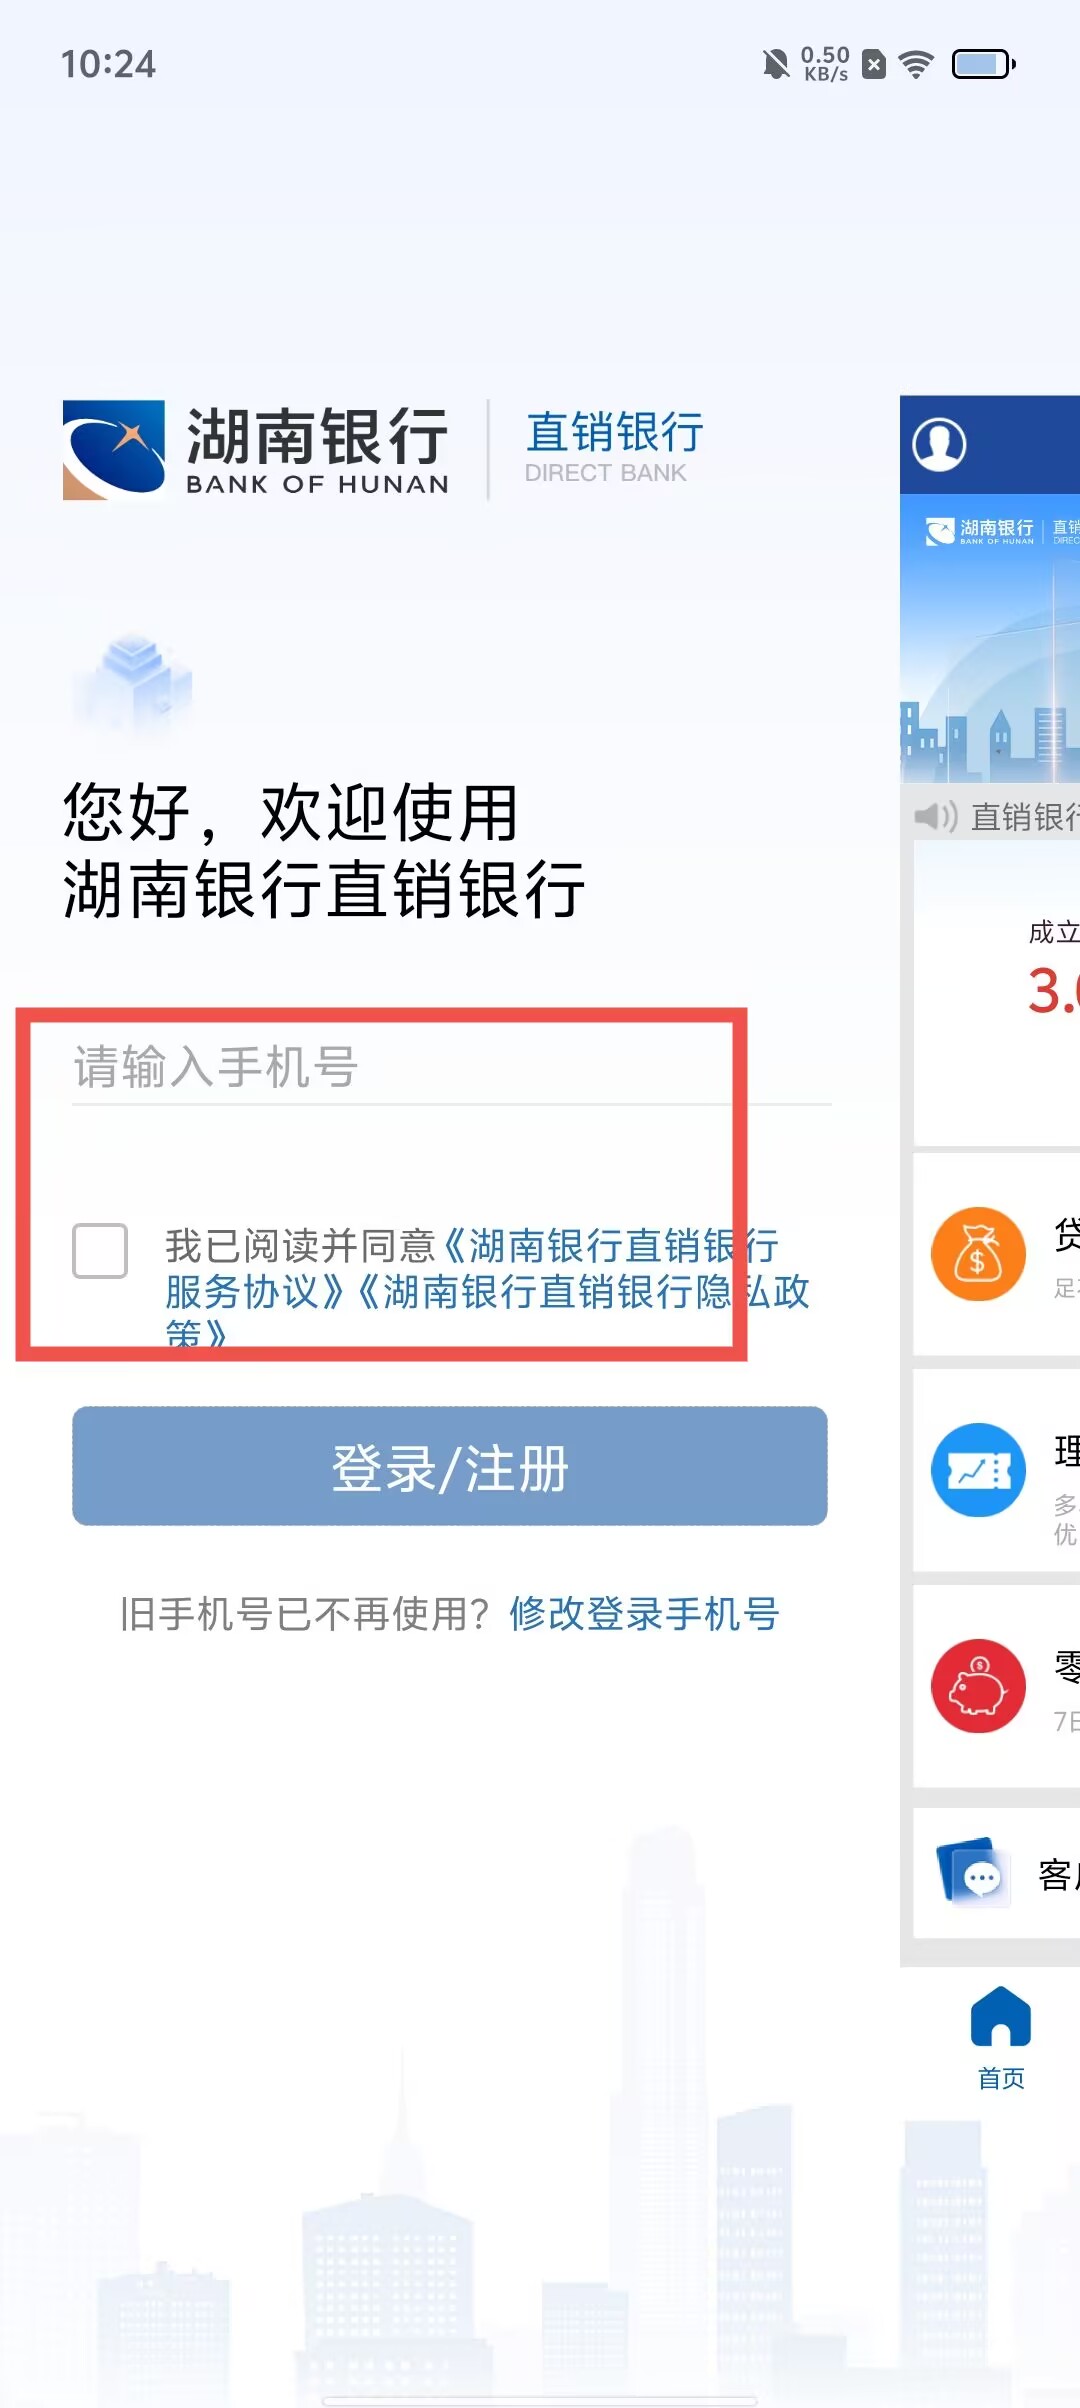Viewport: 1080px width, 2408px height.
Task: Tap the 登录/注册 button
Action: (x=450, y=1466)
